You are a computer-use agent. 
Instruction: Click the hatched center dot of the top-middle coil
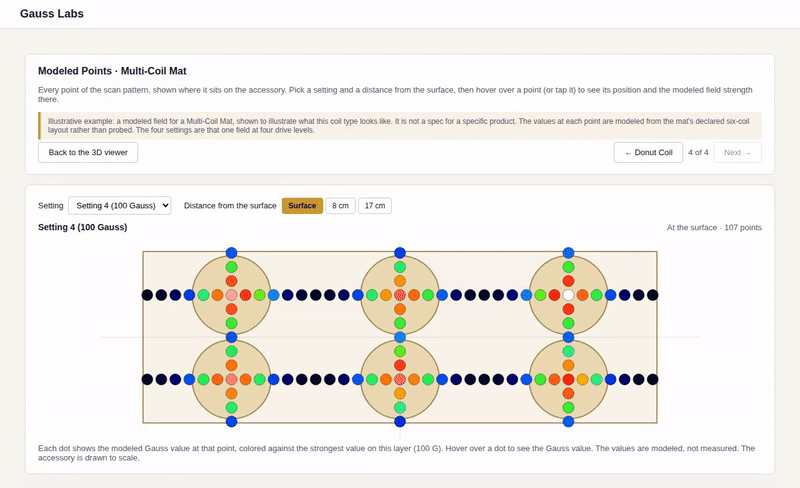[x=400, y=295]
